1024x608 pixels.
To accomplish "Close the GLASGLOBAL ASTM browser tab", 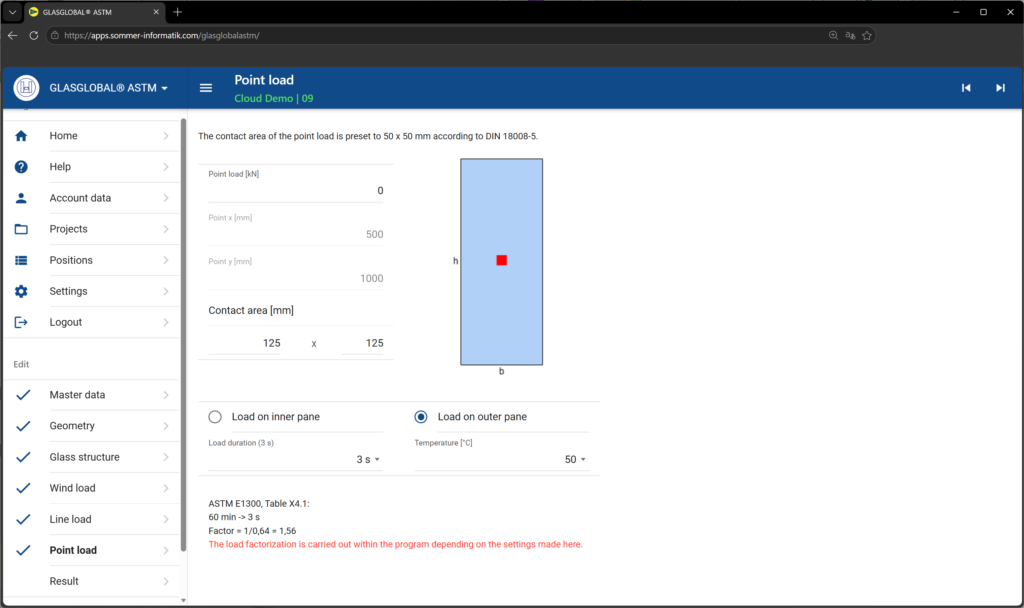I will (156, 12).
